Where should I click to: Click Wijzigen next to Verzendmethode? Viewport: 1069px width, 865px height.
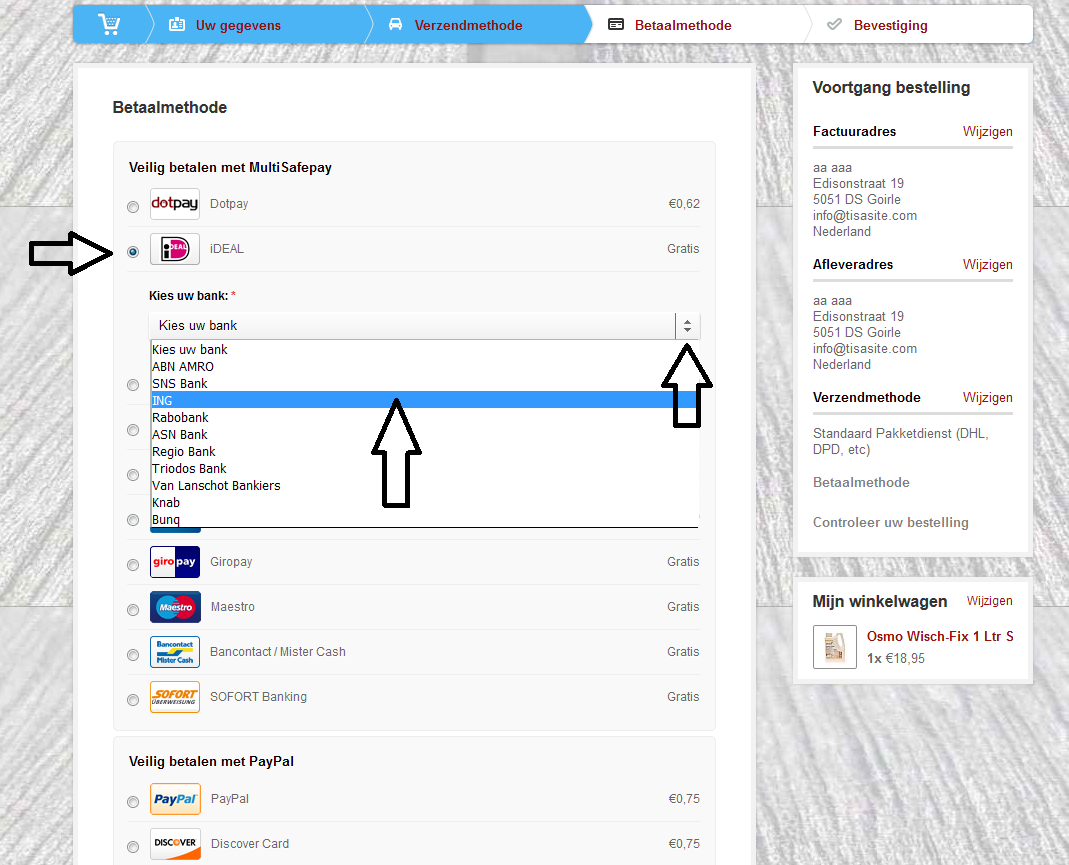(987, 397)
